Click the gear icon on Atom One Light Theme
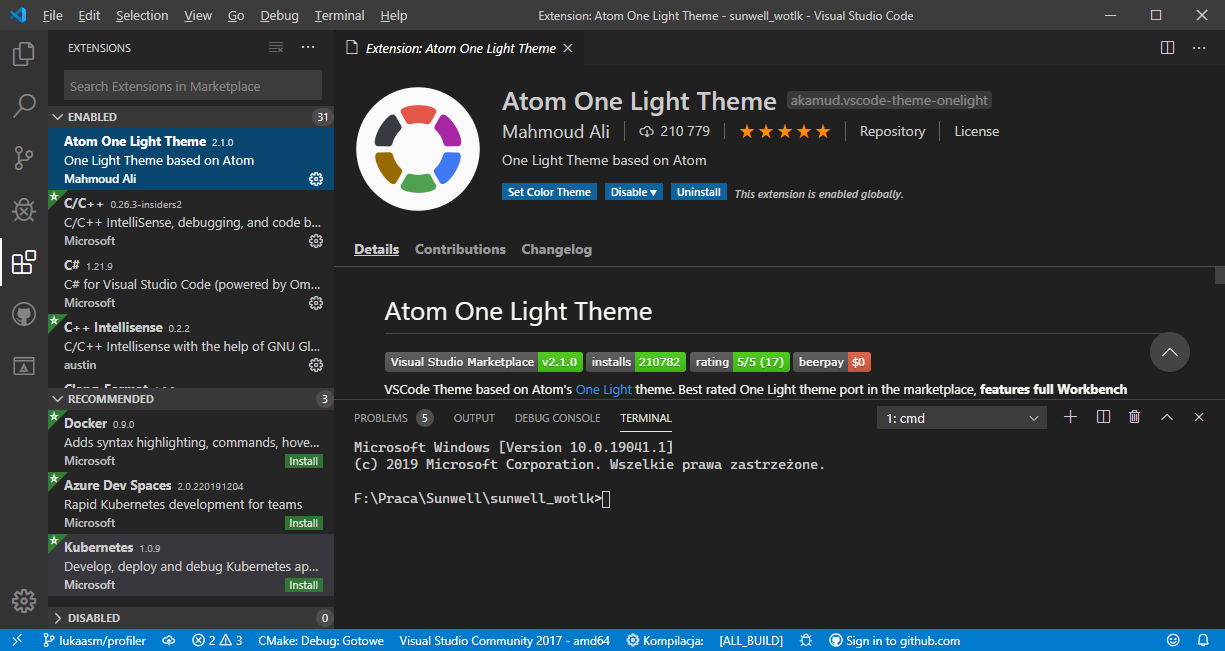Screen dimensions: 1225x651 [x=316, y=179]
